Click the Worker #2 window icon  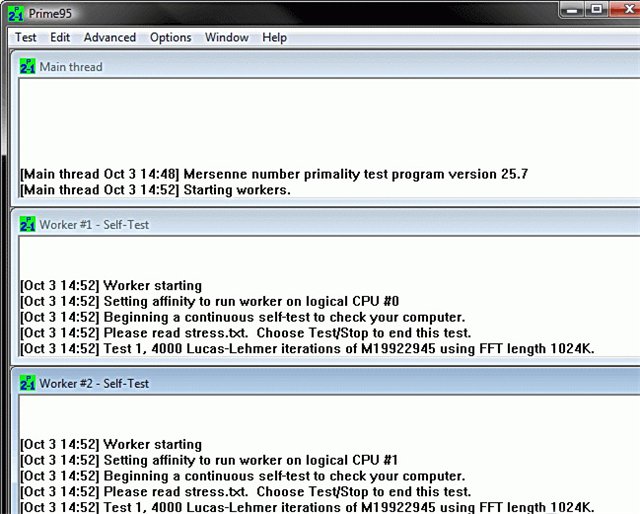[x=27, y=383]
